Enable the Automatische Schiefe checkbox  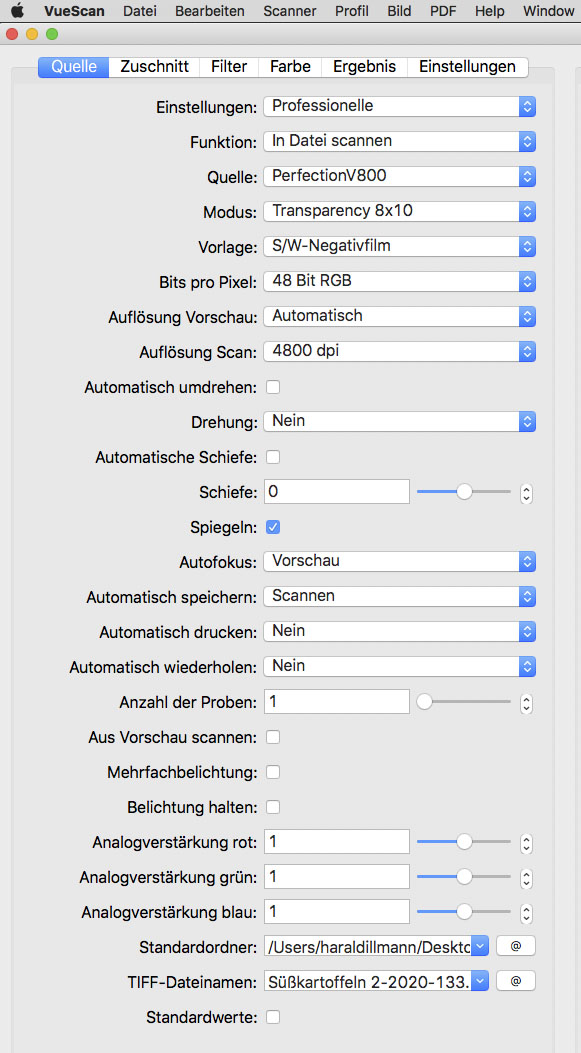(273, 457)
